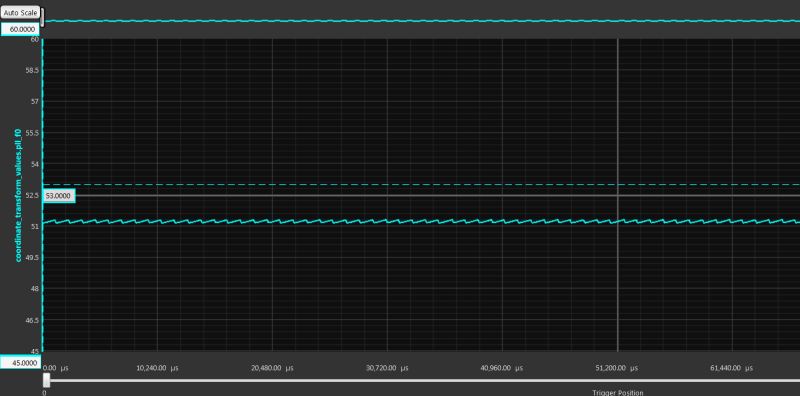Click the 58.5 y-axis tick label
The image size is (800, 396).
click(32, 70)
